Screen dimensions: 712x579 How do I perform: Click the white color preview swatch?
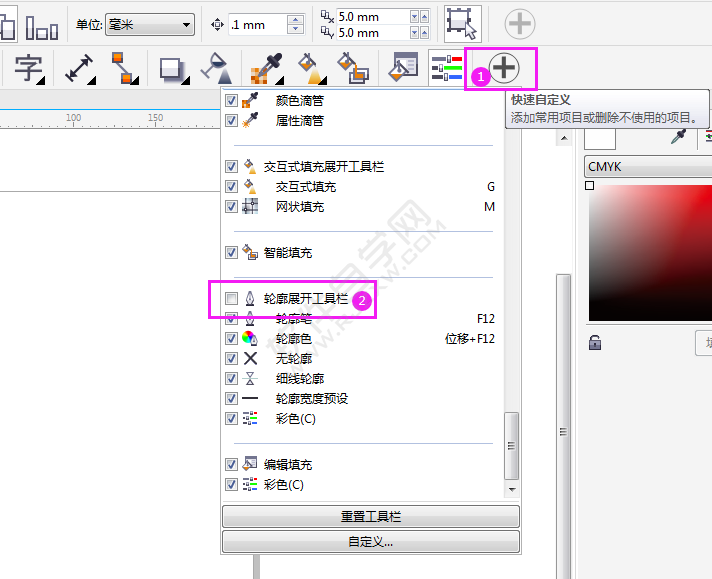pyautogui.click(x=600, y=138)
